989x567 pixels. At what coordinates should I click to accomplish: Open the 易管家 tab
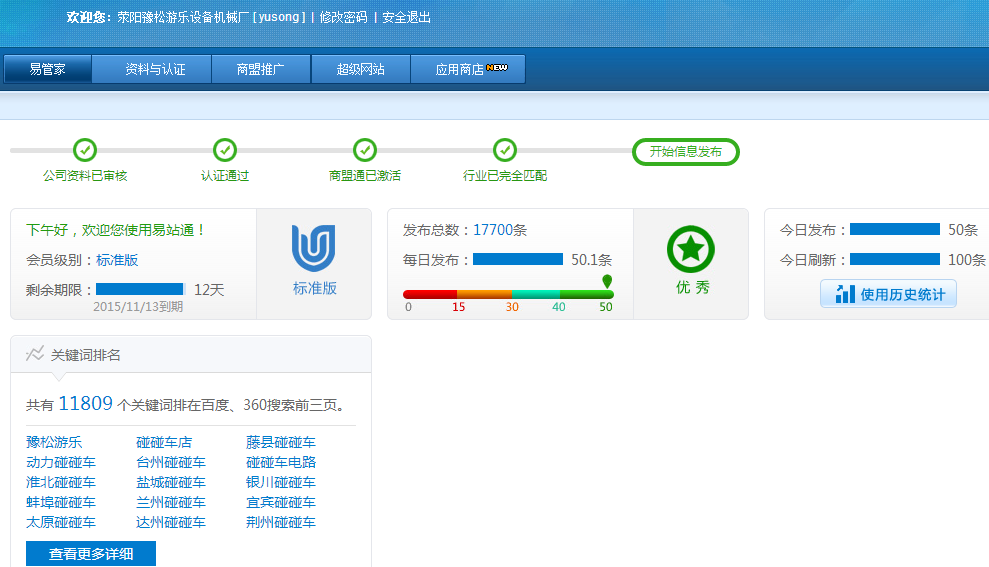(48, 69)
